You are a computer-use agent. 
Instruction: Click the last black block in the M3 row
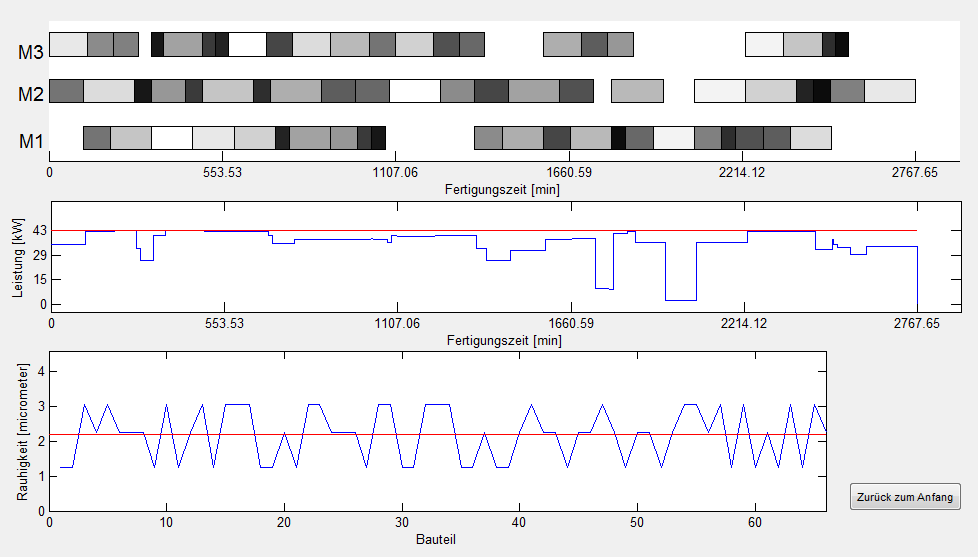pyautogui.click(x=842, y=45)
